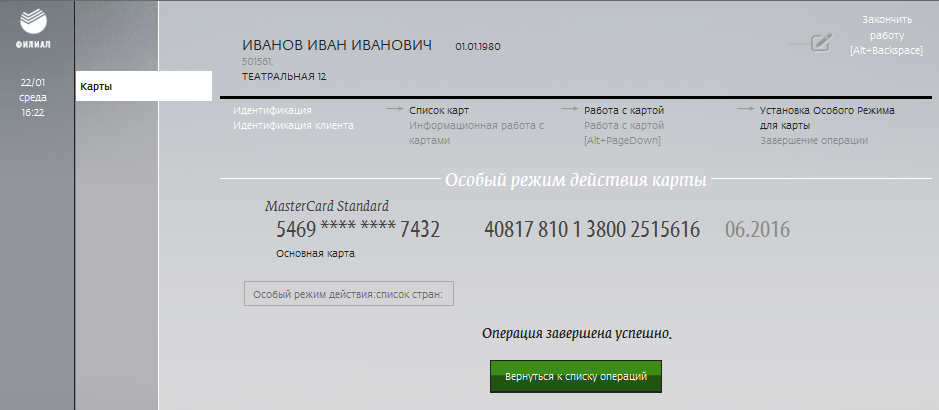Click weekday среда in sidebar
Viewport: 939px width, 410px height.
pos(34,98)
